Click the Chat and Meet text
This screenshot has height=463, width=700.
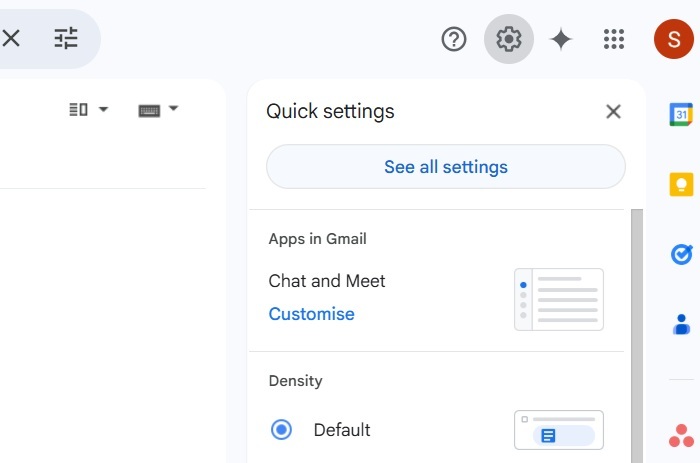[x=327, y=281]
